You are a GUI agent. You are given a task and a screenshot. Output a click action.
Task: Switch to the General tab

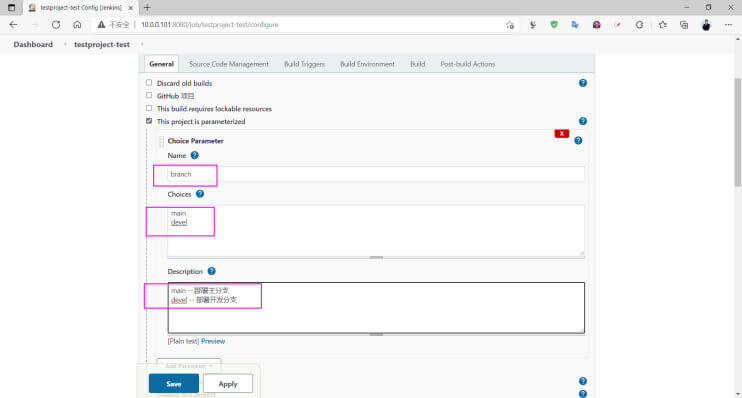click(x=161, y=64)
